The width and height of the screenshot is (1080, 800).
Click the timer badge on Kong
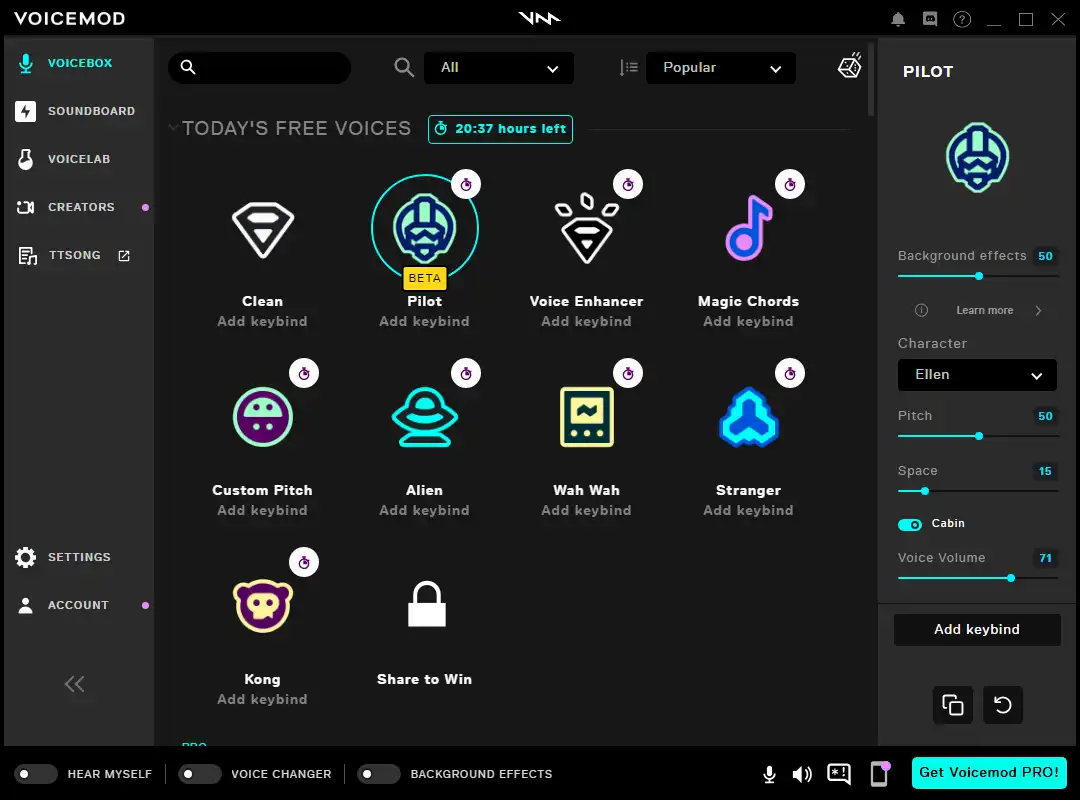click(304, 562)
